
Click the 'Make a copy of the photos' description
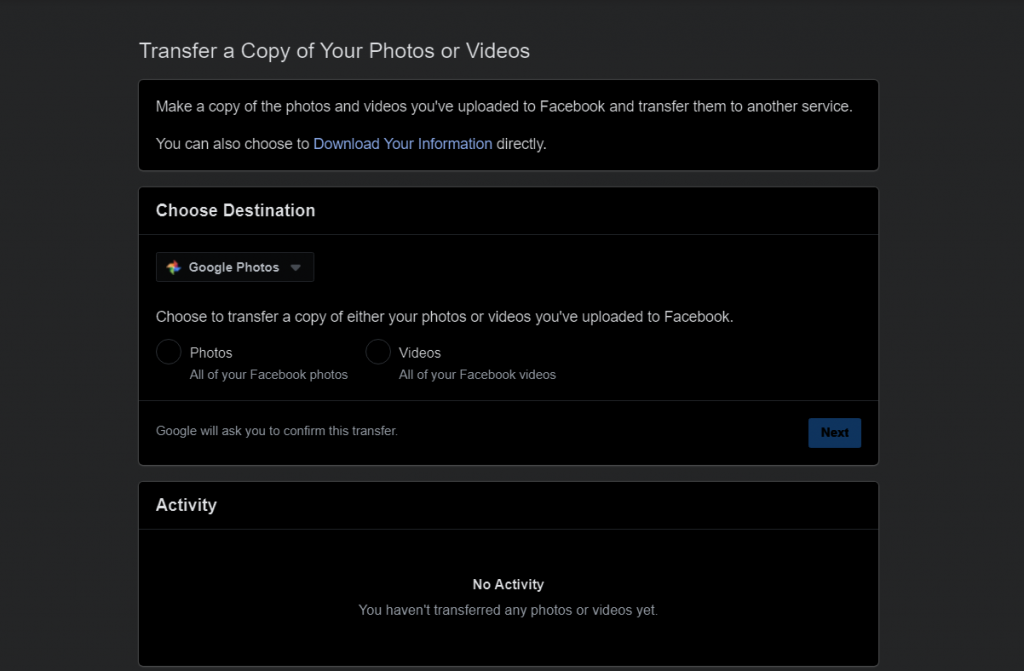pos(504,106)
